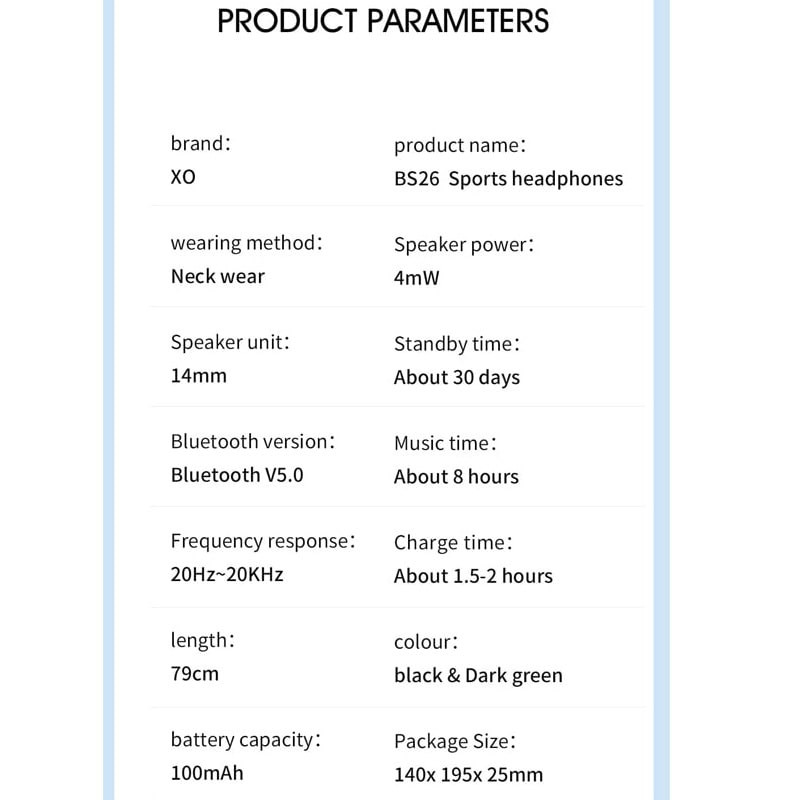
Task: Select the 4mW speaker power value
Action: coord(416,278)
